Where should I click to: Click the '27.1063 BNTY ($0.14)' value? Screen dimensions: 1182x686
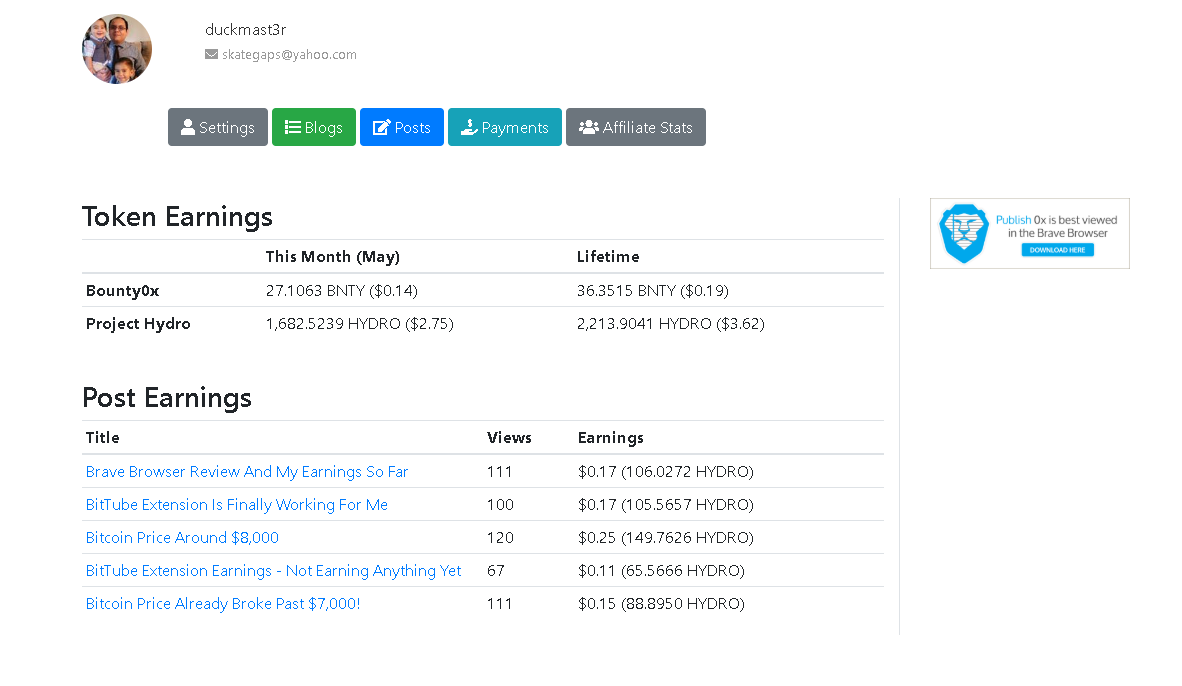click(341, 291)
